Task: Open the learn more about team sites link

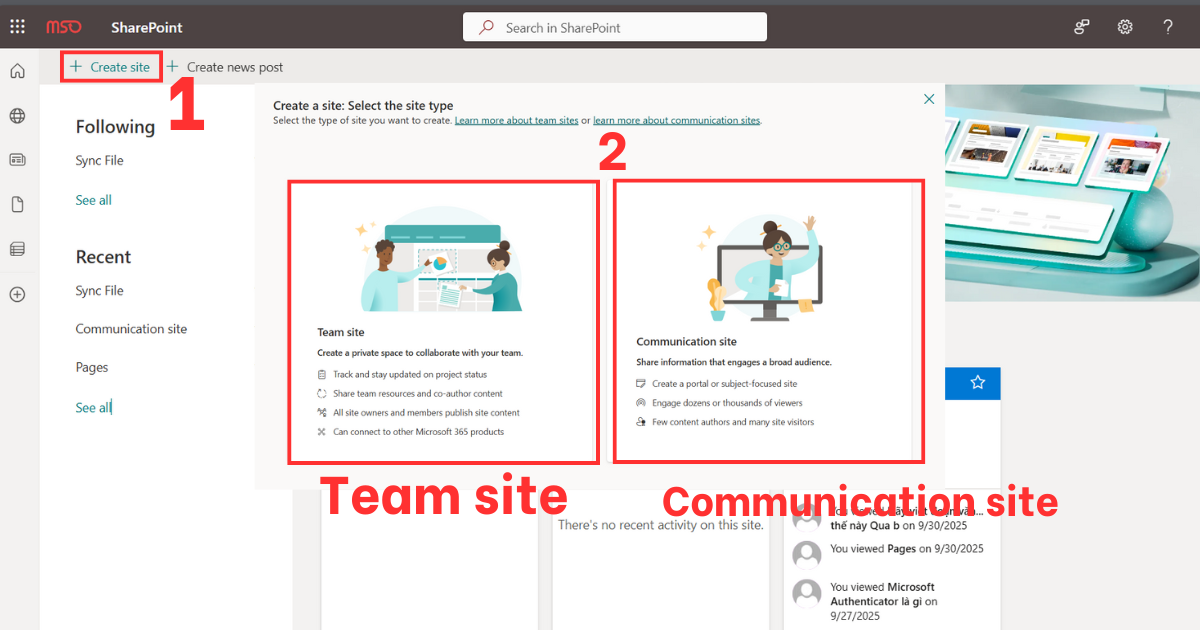Action: [516, 120]
